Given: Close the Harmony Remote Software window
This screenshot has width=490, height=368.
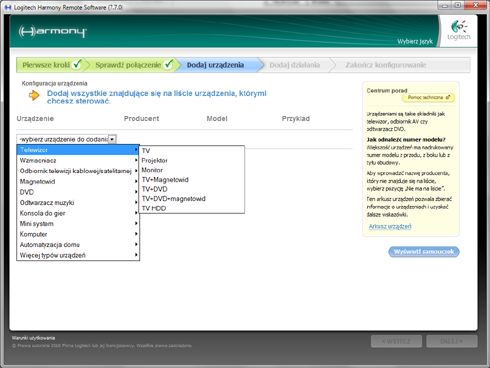Looking at the screenshot, I should (475, 5).
